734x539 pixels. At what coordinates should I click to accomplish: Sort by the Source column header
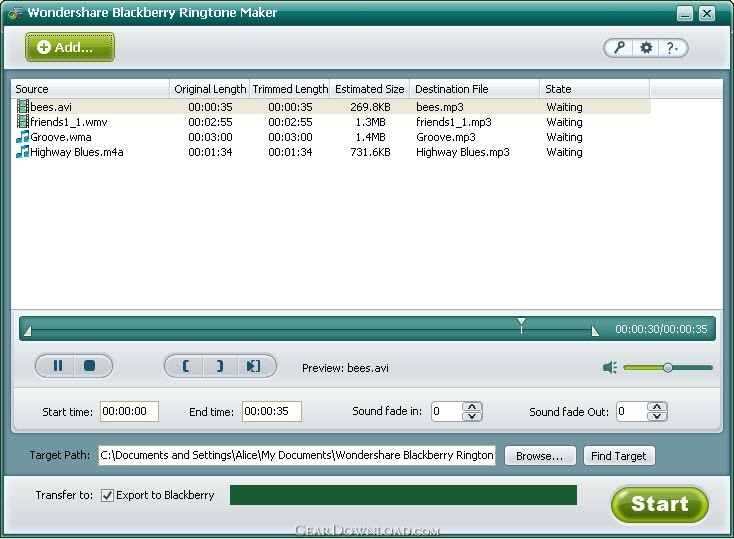tap(90, 89)
